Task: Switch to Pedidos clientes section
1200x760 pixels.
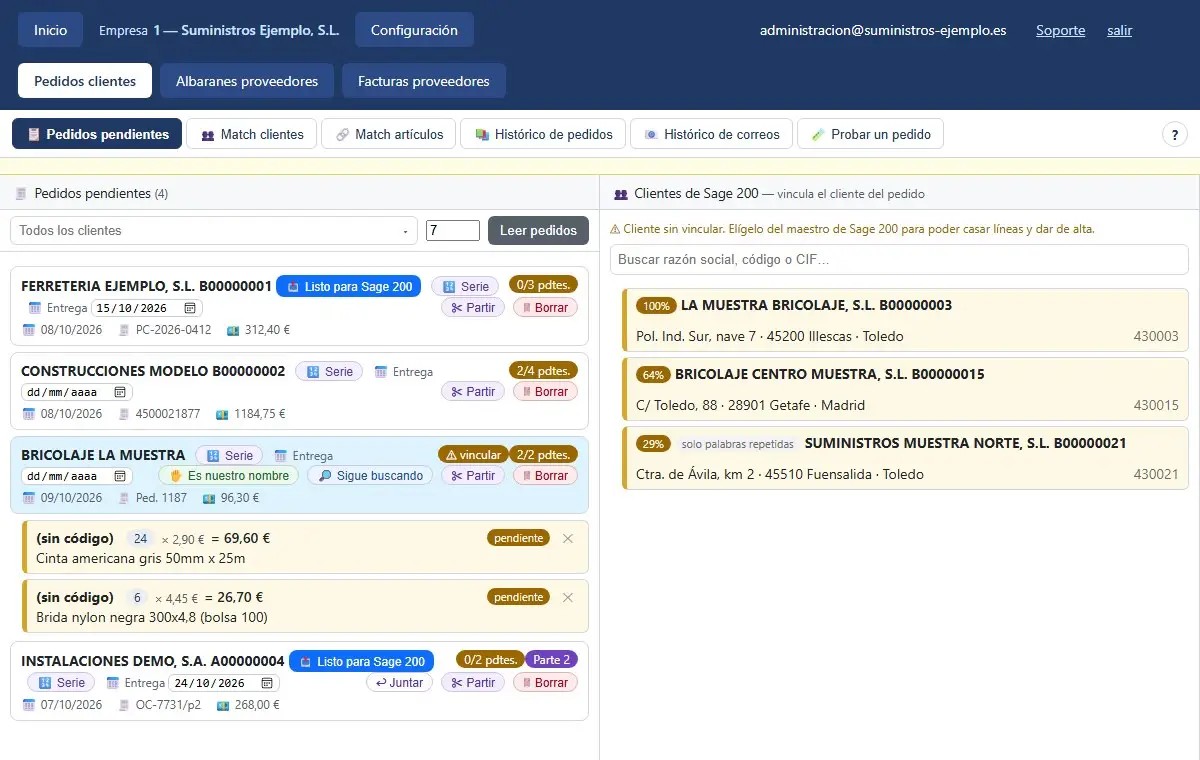Action: coord(85,81)
